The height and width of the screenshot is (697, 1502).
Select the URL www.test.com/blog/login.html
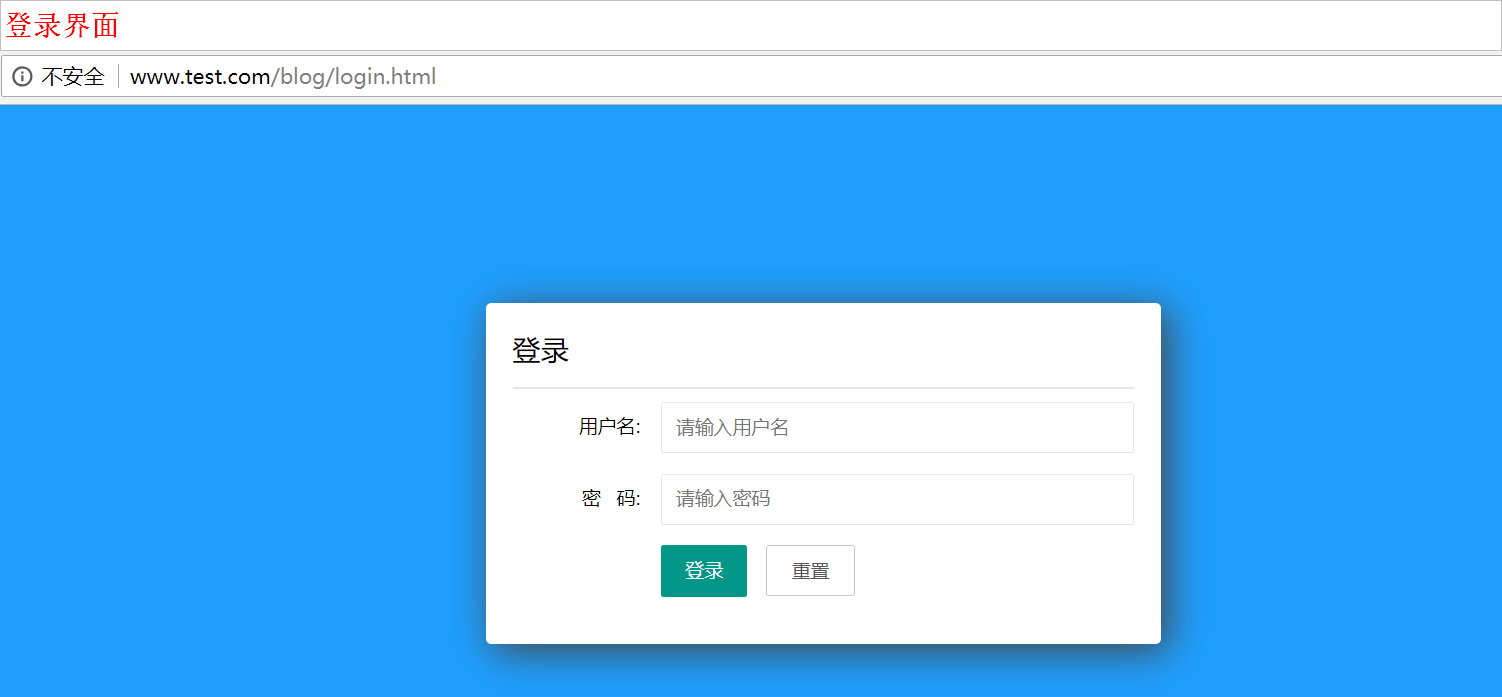tap(281, 76)
